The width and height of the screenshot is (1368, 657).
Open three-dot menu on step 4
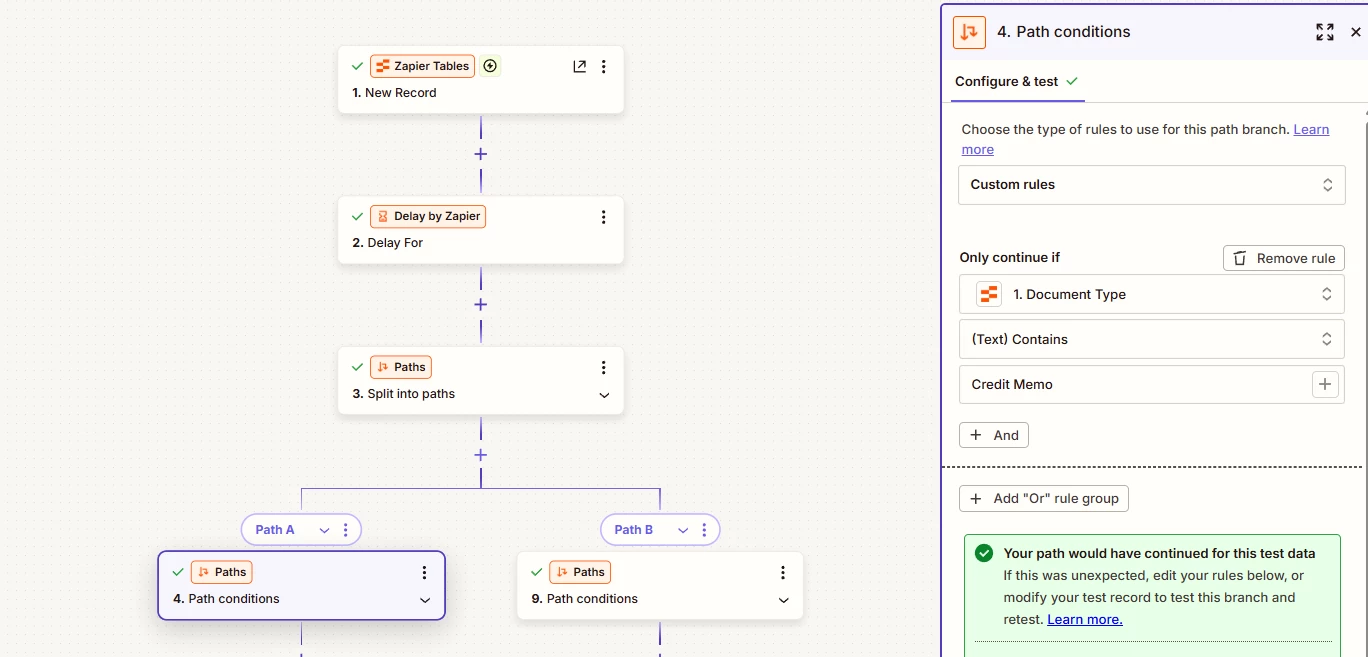[x=425, y=573]
